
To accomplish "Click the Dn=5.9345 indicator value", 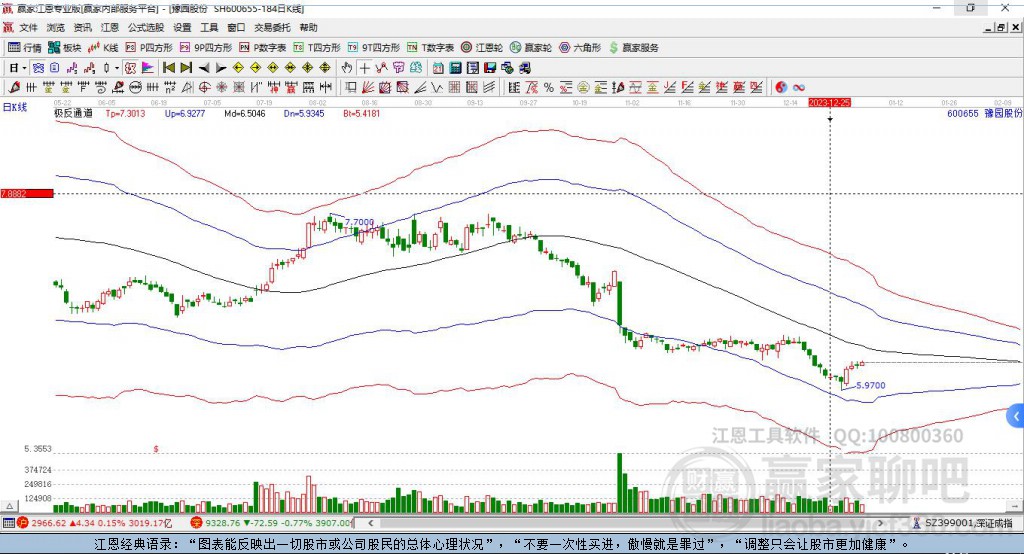I will 304,113.
